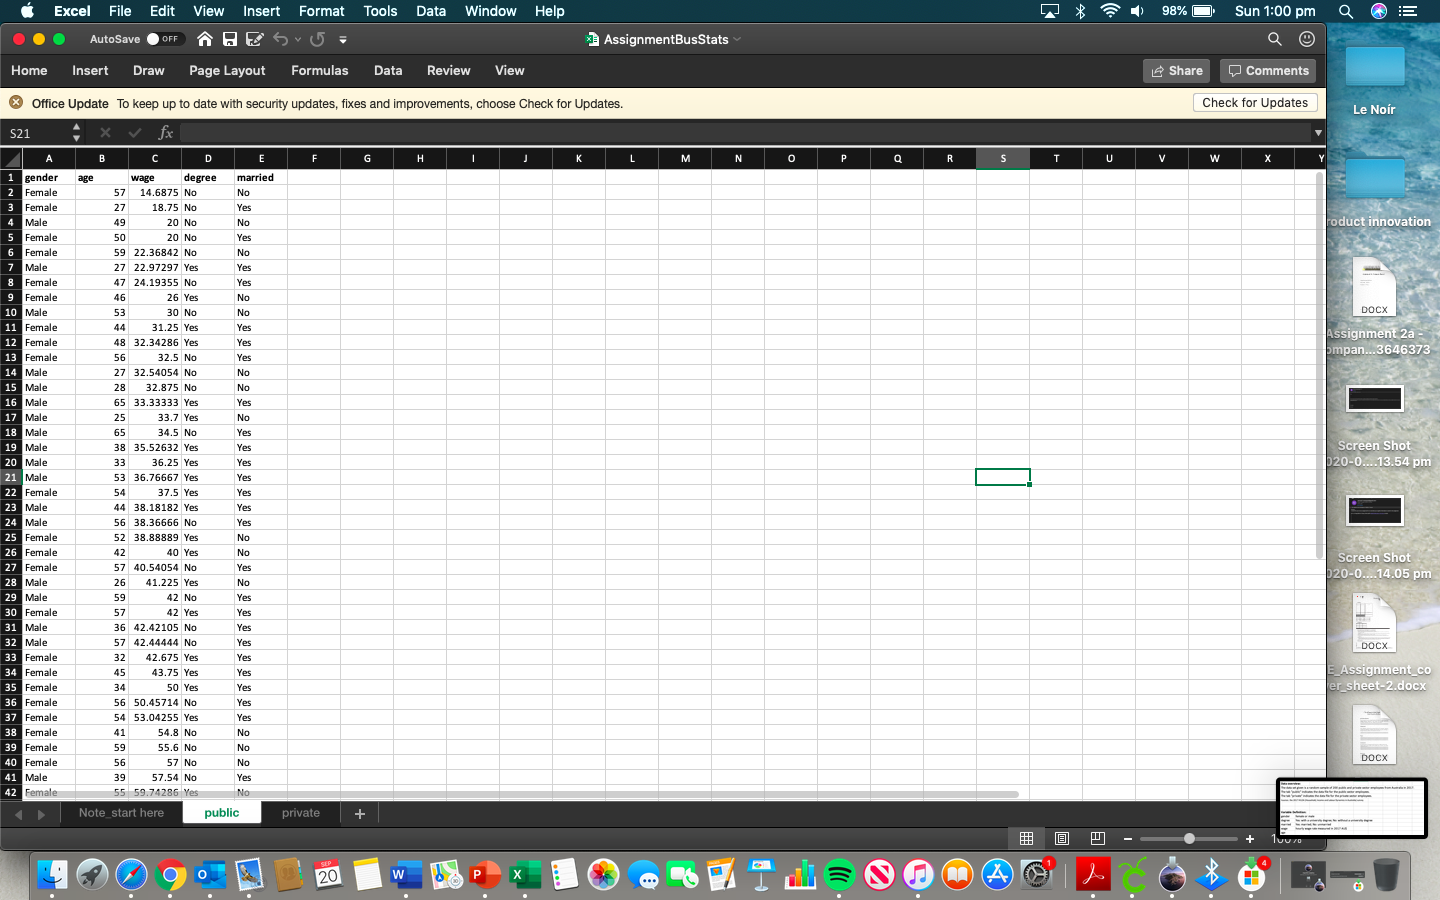This screenshot has width=1440, height=900.
Task: Go to next sheet with right arrow
Action: pos(41,814)
